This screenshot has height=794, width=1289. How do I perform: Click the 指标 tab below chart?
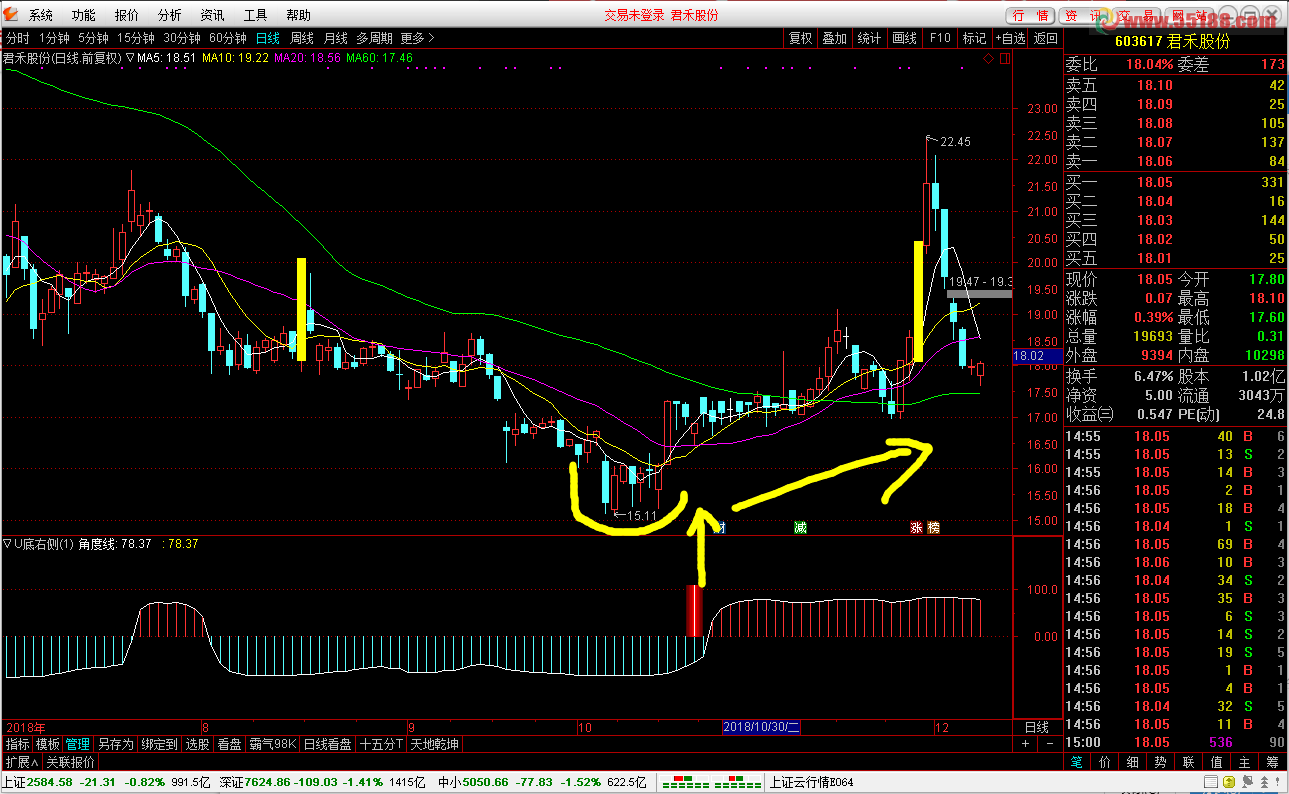[x=17, y=744]
